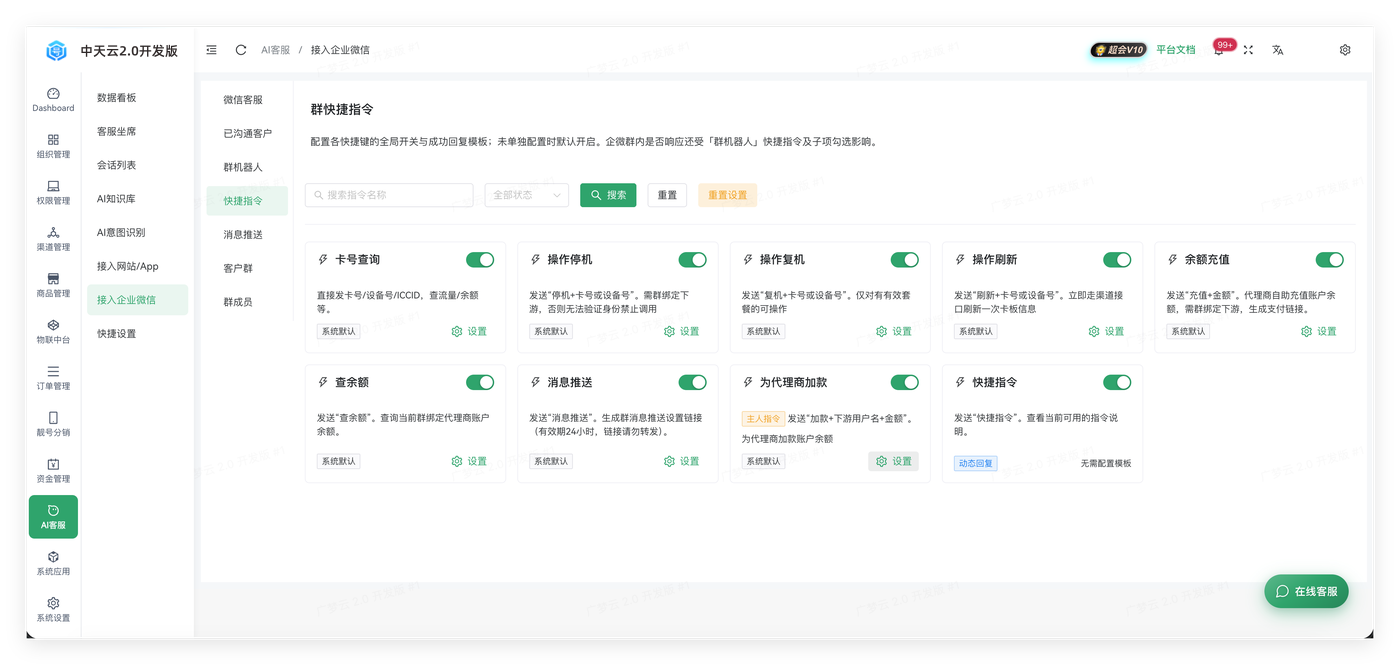Screen dimensions: 1400x665
Task: Toggle the 余额充值 command switch
Action: (1329, 260)
